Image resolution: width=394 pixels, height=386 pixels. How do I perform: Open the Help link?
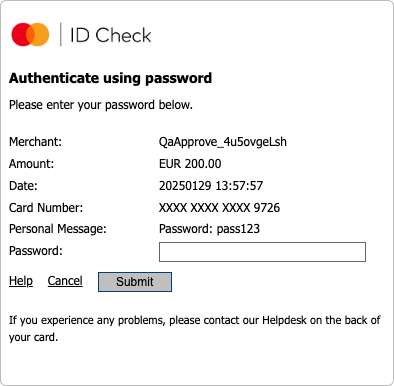21,281
